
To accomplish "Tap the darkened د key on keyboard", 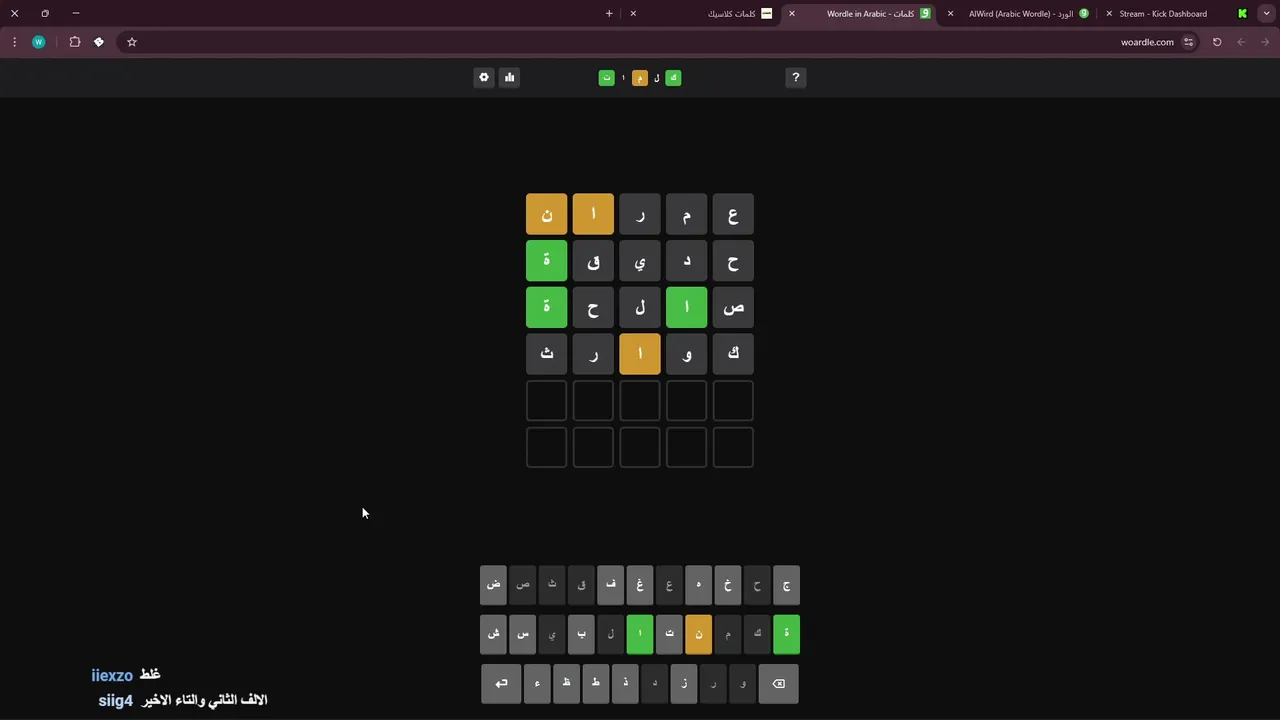I will pyautogui.click(x=655, y=684).
